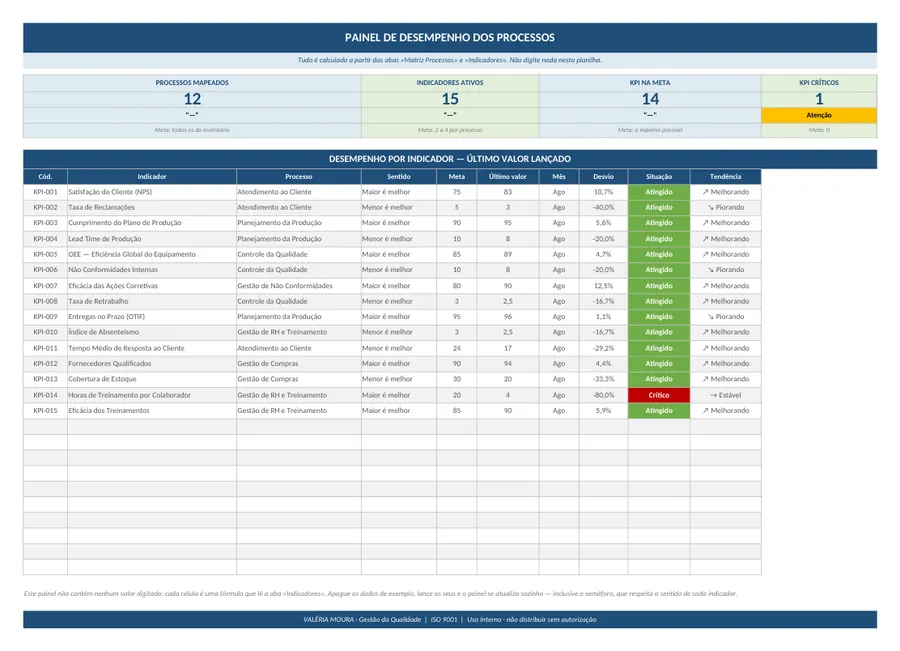Select 'Índice de Absenteísmo' cell

coord(152,332)
